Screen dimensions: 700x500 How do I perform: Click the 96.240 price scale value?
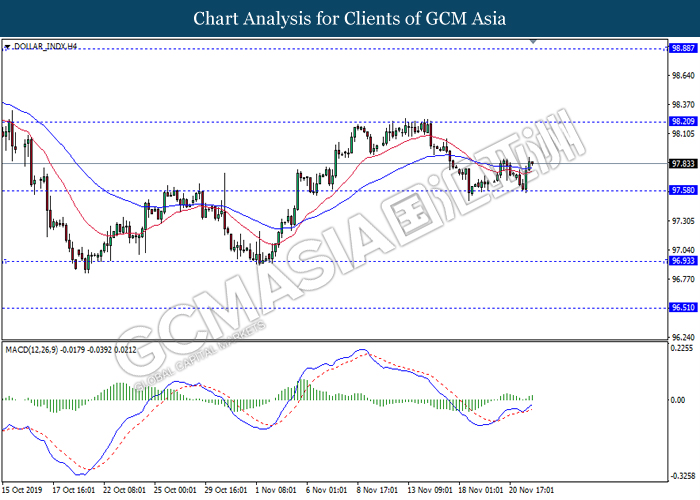[683, 337]
